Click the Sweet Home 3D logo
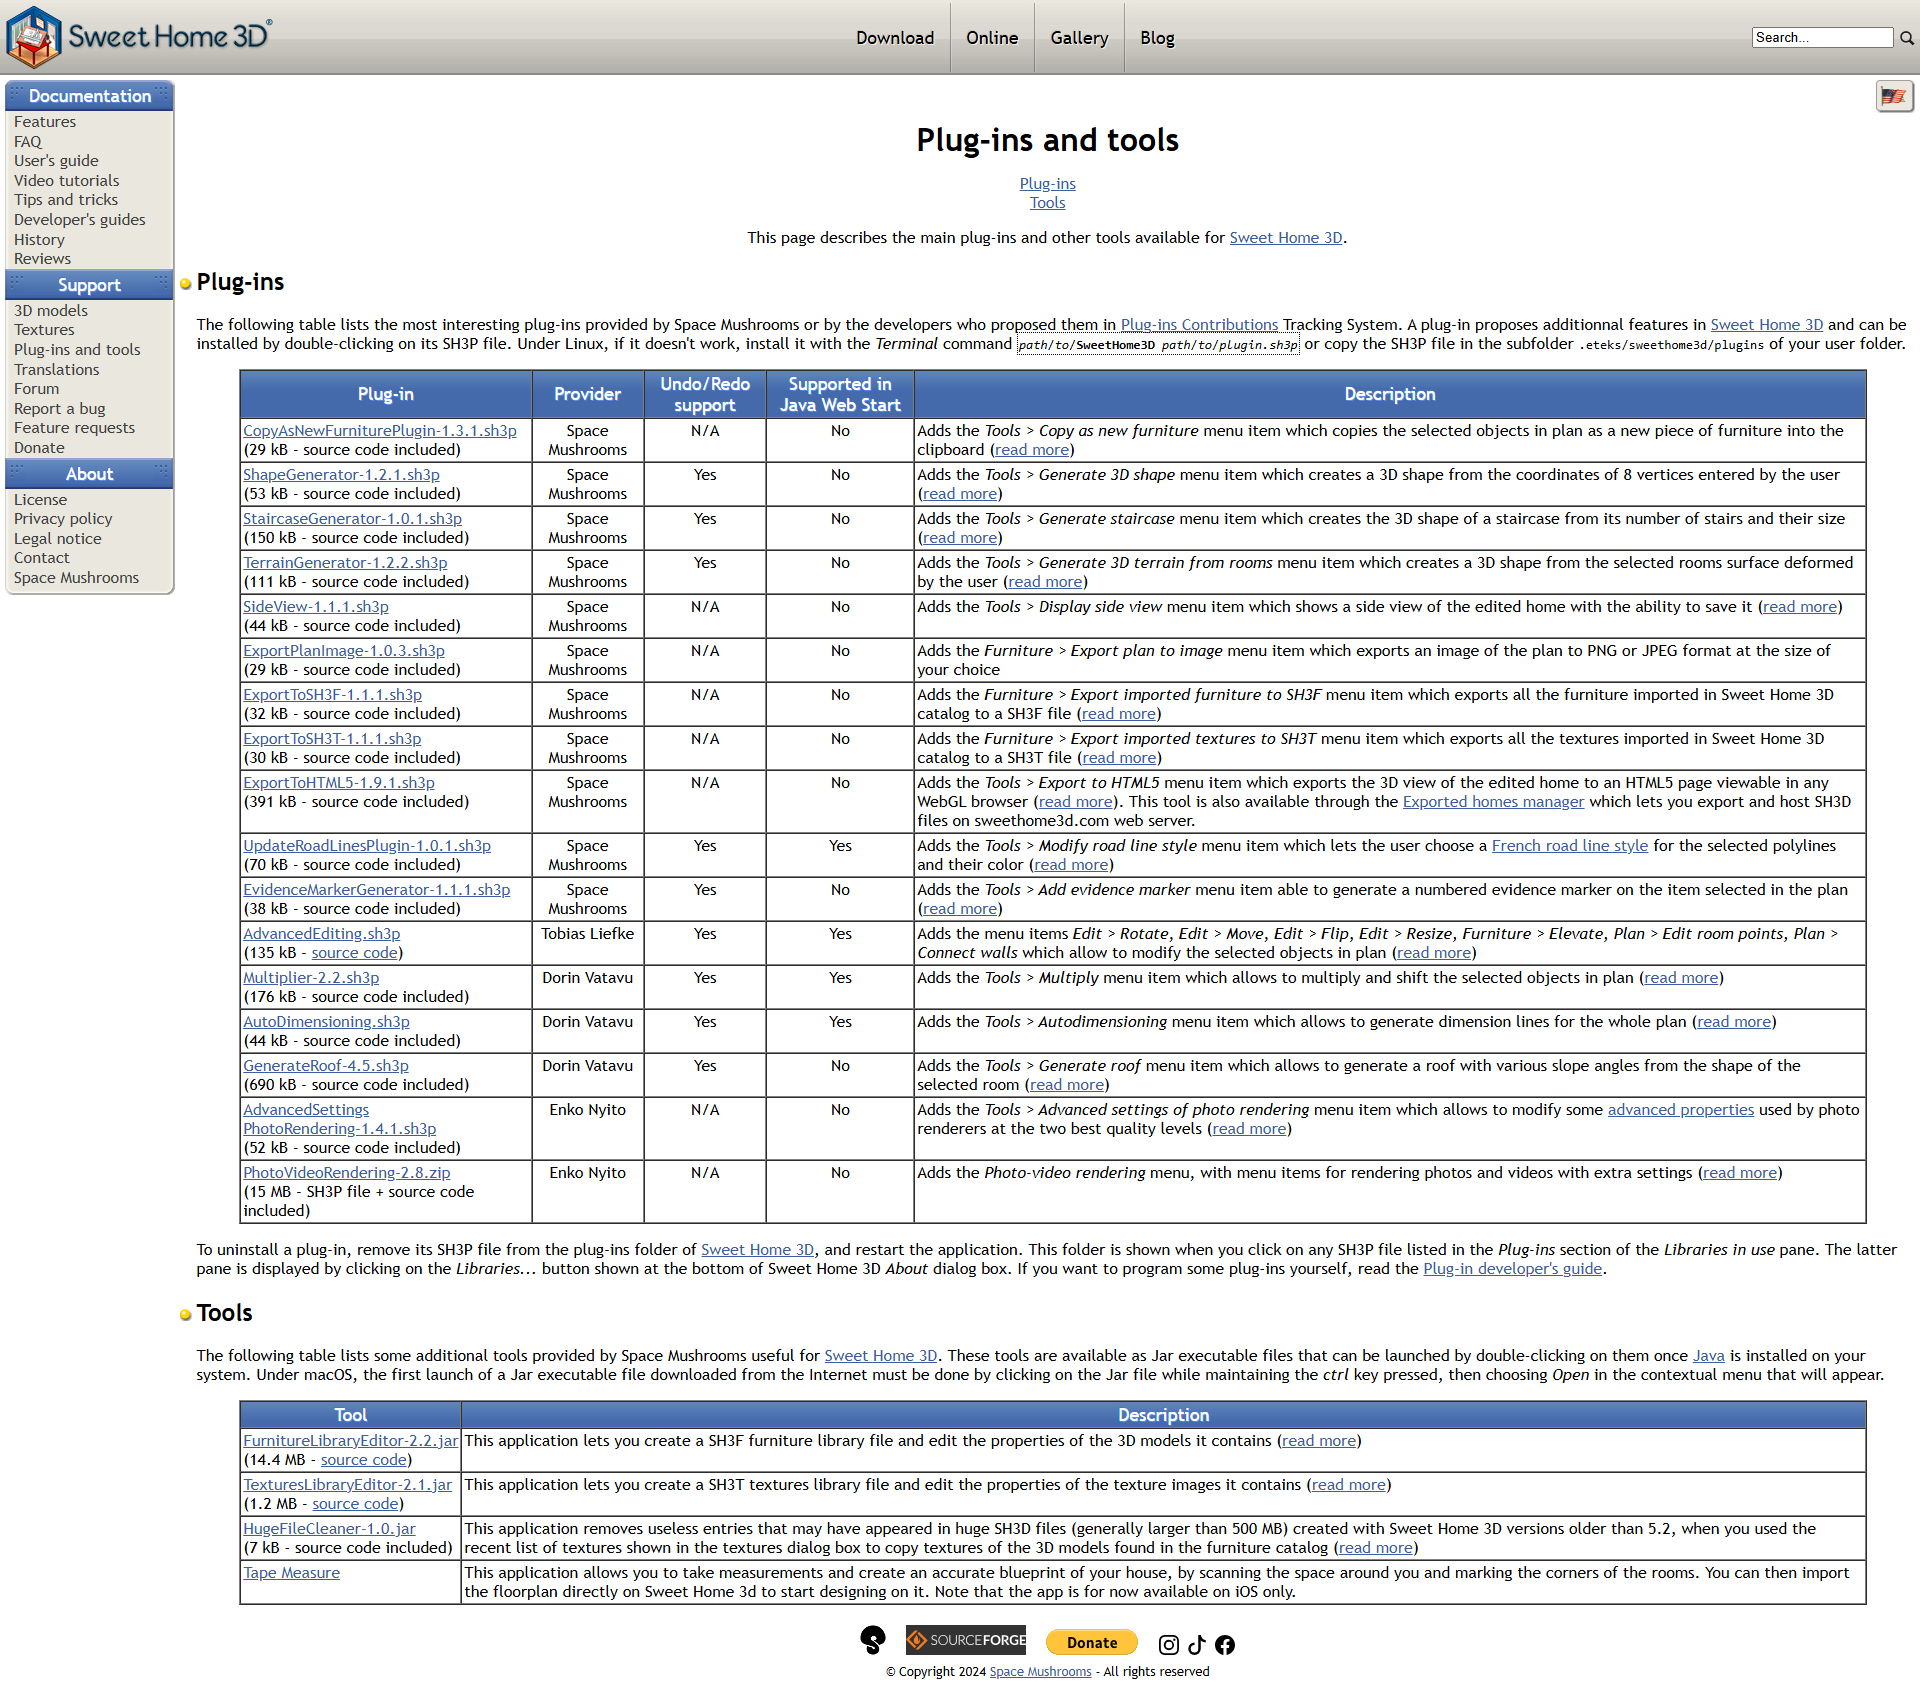This screenshot has height=1688, width=1920. coord(138,36)
